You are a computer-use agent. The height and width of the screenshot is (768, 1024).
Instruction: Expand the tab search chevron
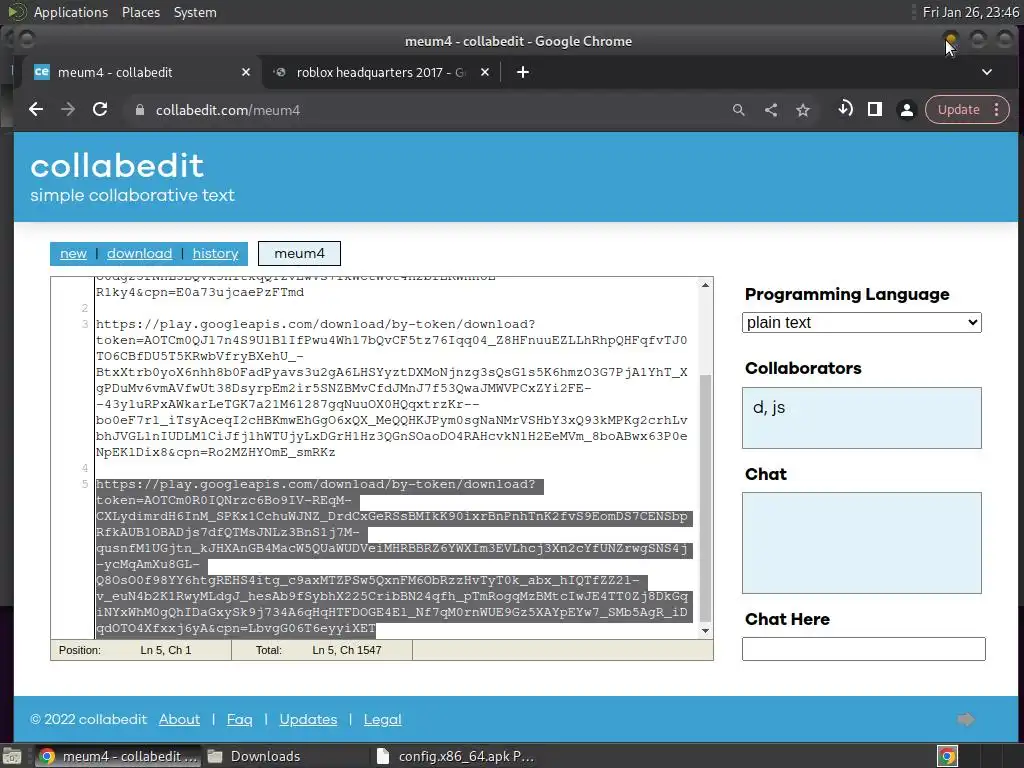point(987,72)
